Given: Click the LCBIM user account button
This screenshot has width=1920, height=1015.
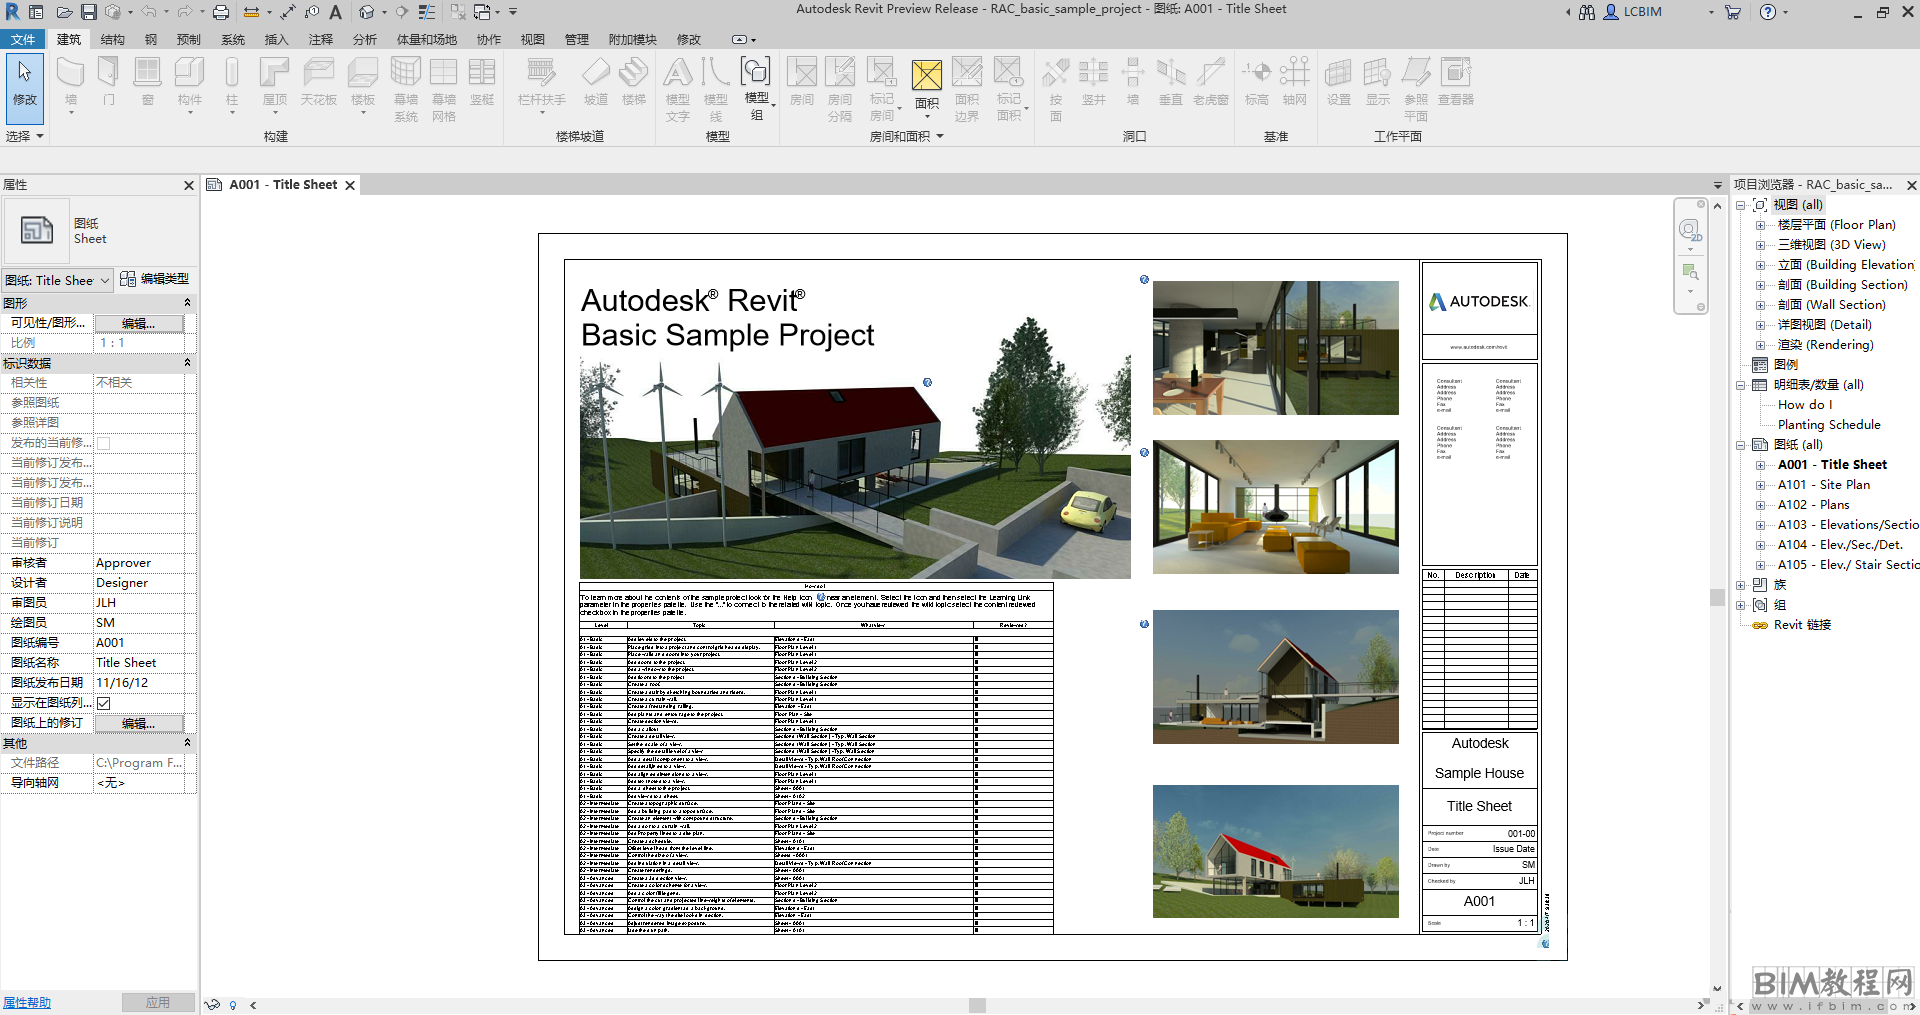Looking at the screenshot, I should pos(1633,12).
